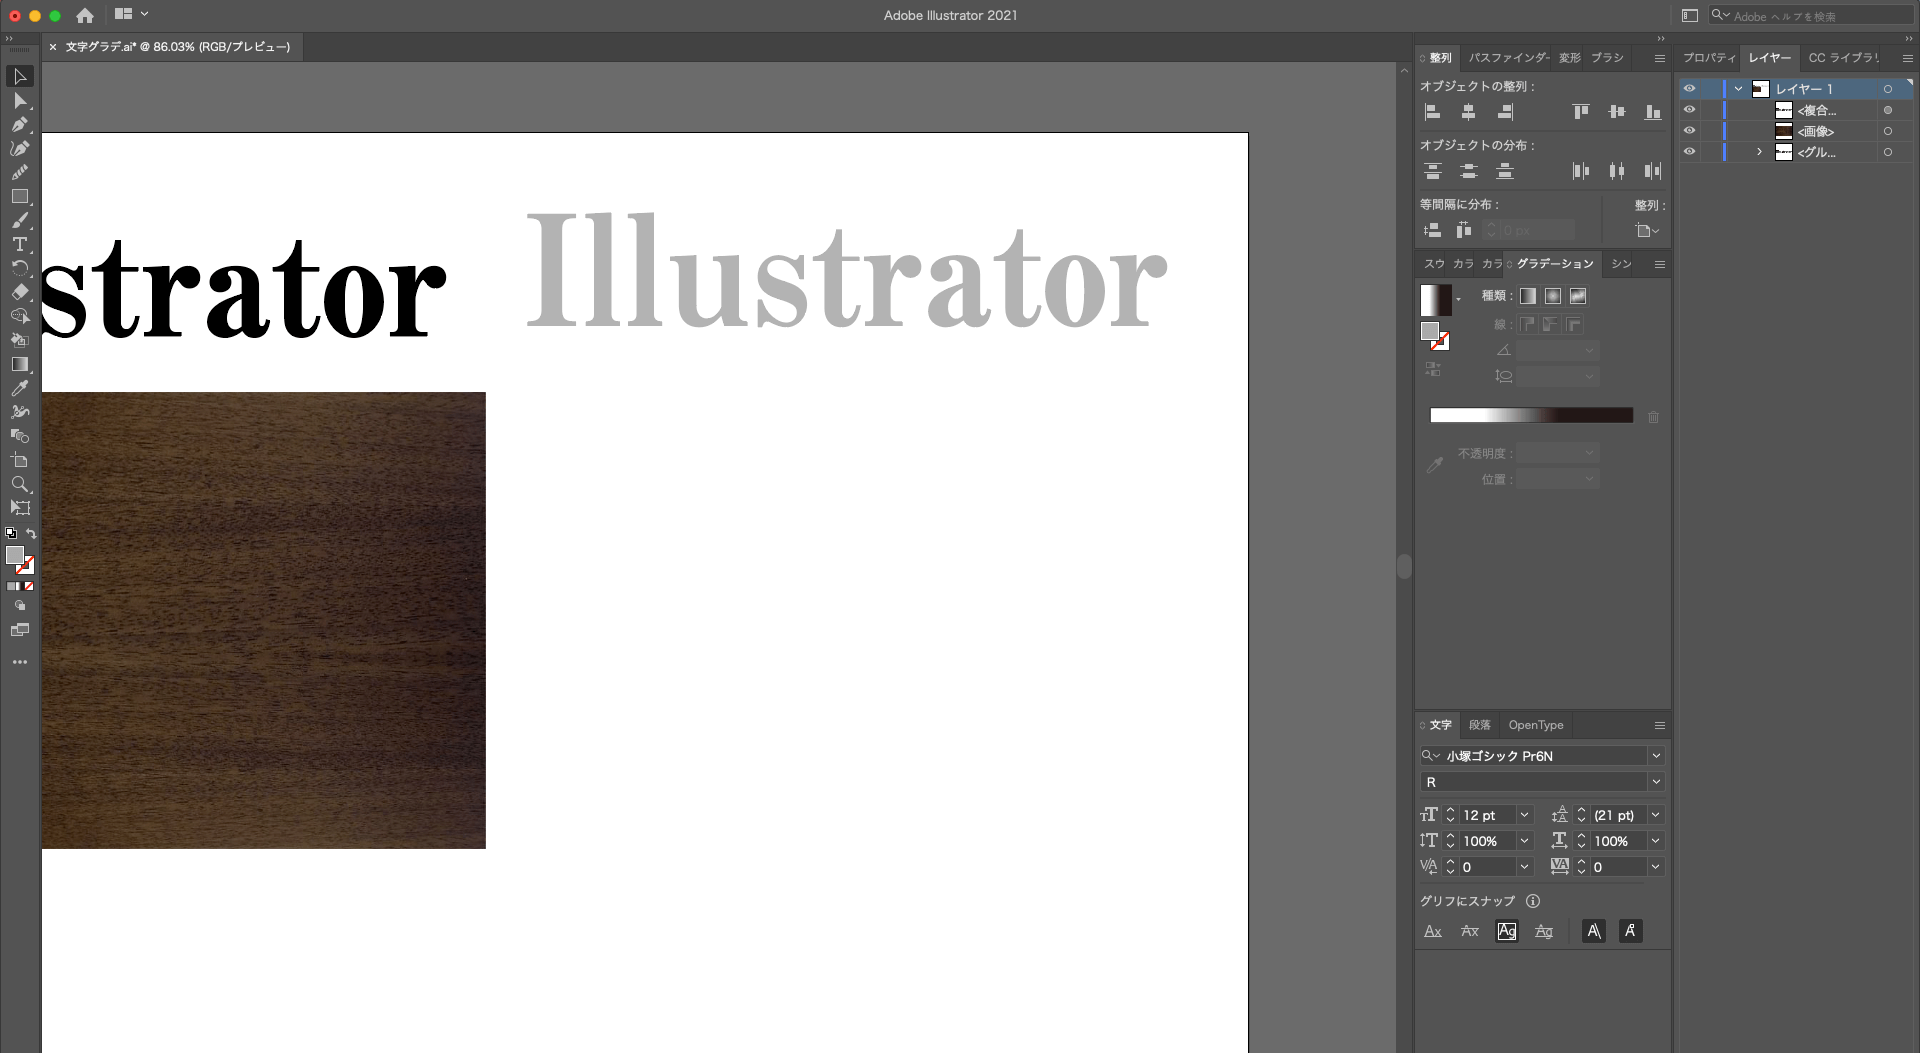Select the Eraser tool
The width and height of the screenshot is (1920, 1053).
(19, 292)
